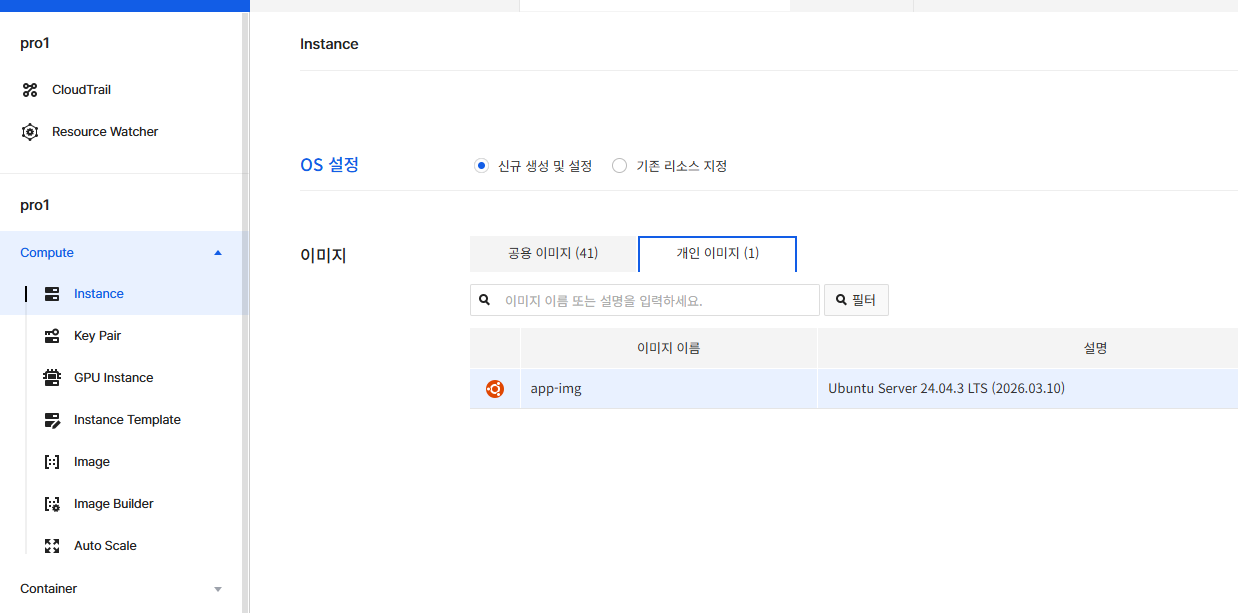Viewport: 1238px width, 613px height.
Task: Click the CloudTrail label
Action: (x=81, y=90)
